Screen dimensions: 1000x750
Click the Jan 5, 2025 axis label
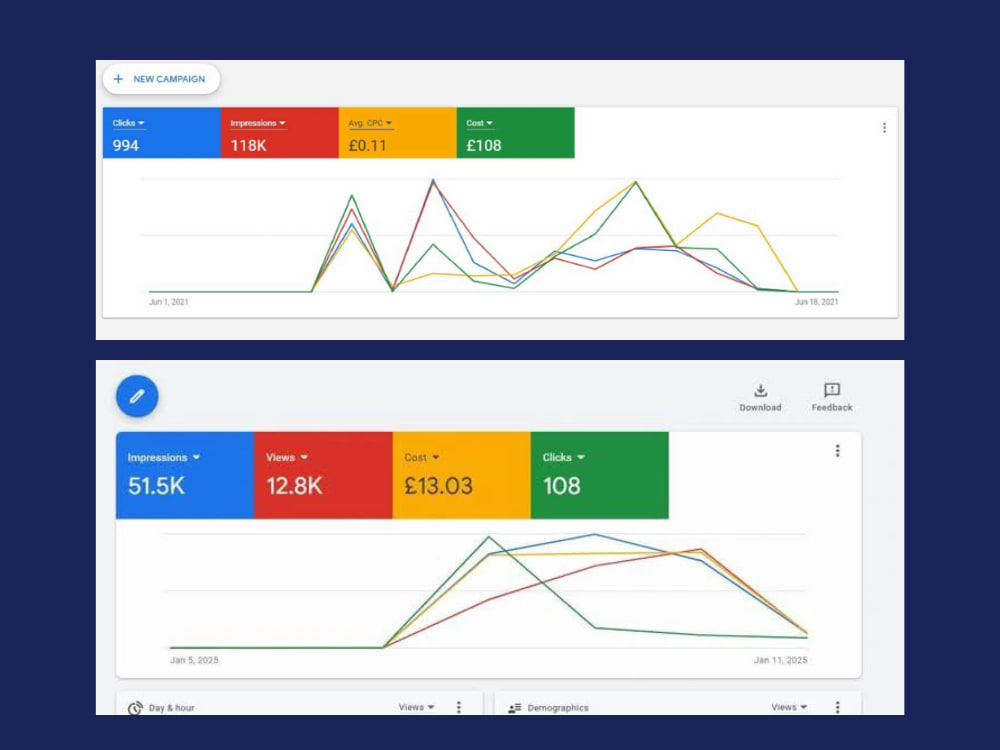click(194, 660)
